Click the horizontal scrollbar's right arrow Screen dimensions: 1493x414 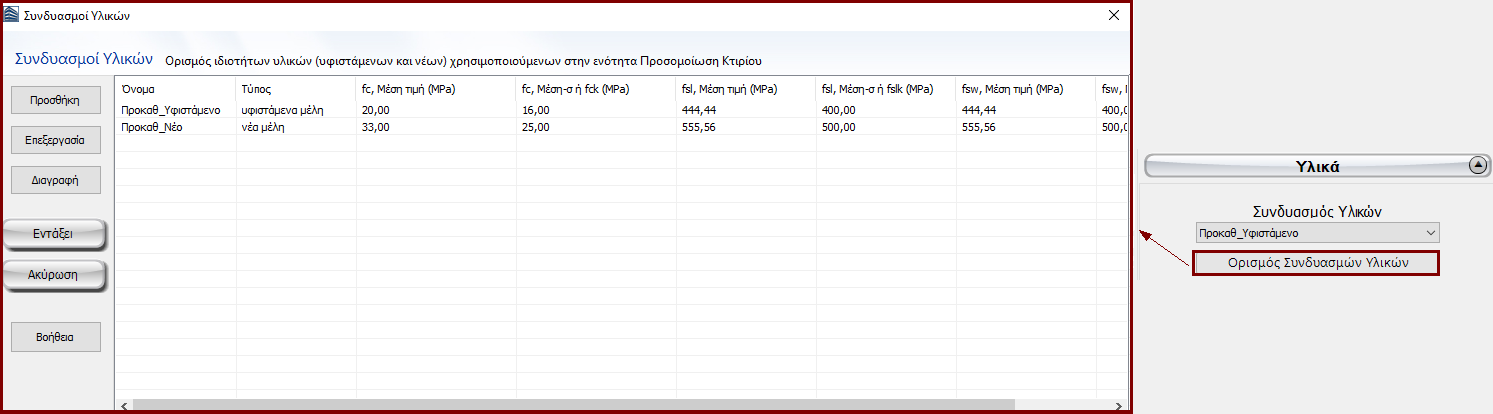pos(1121,405)
